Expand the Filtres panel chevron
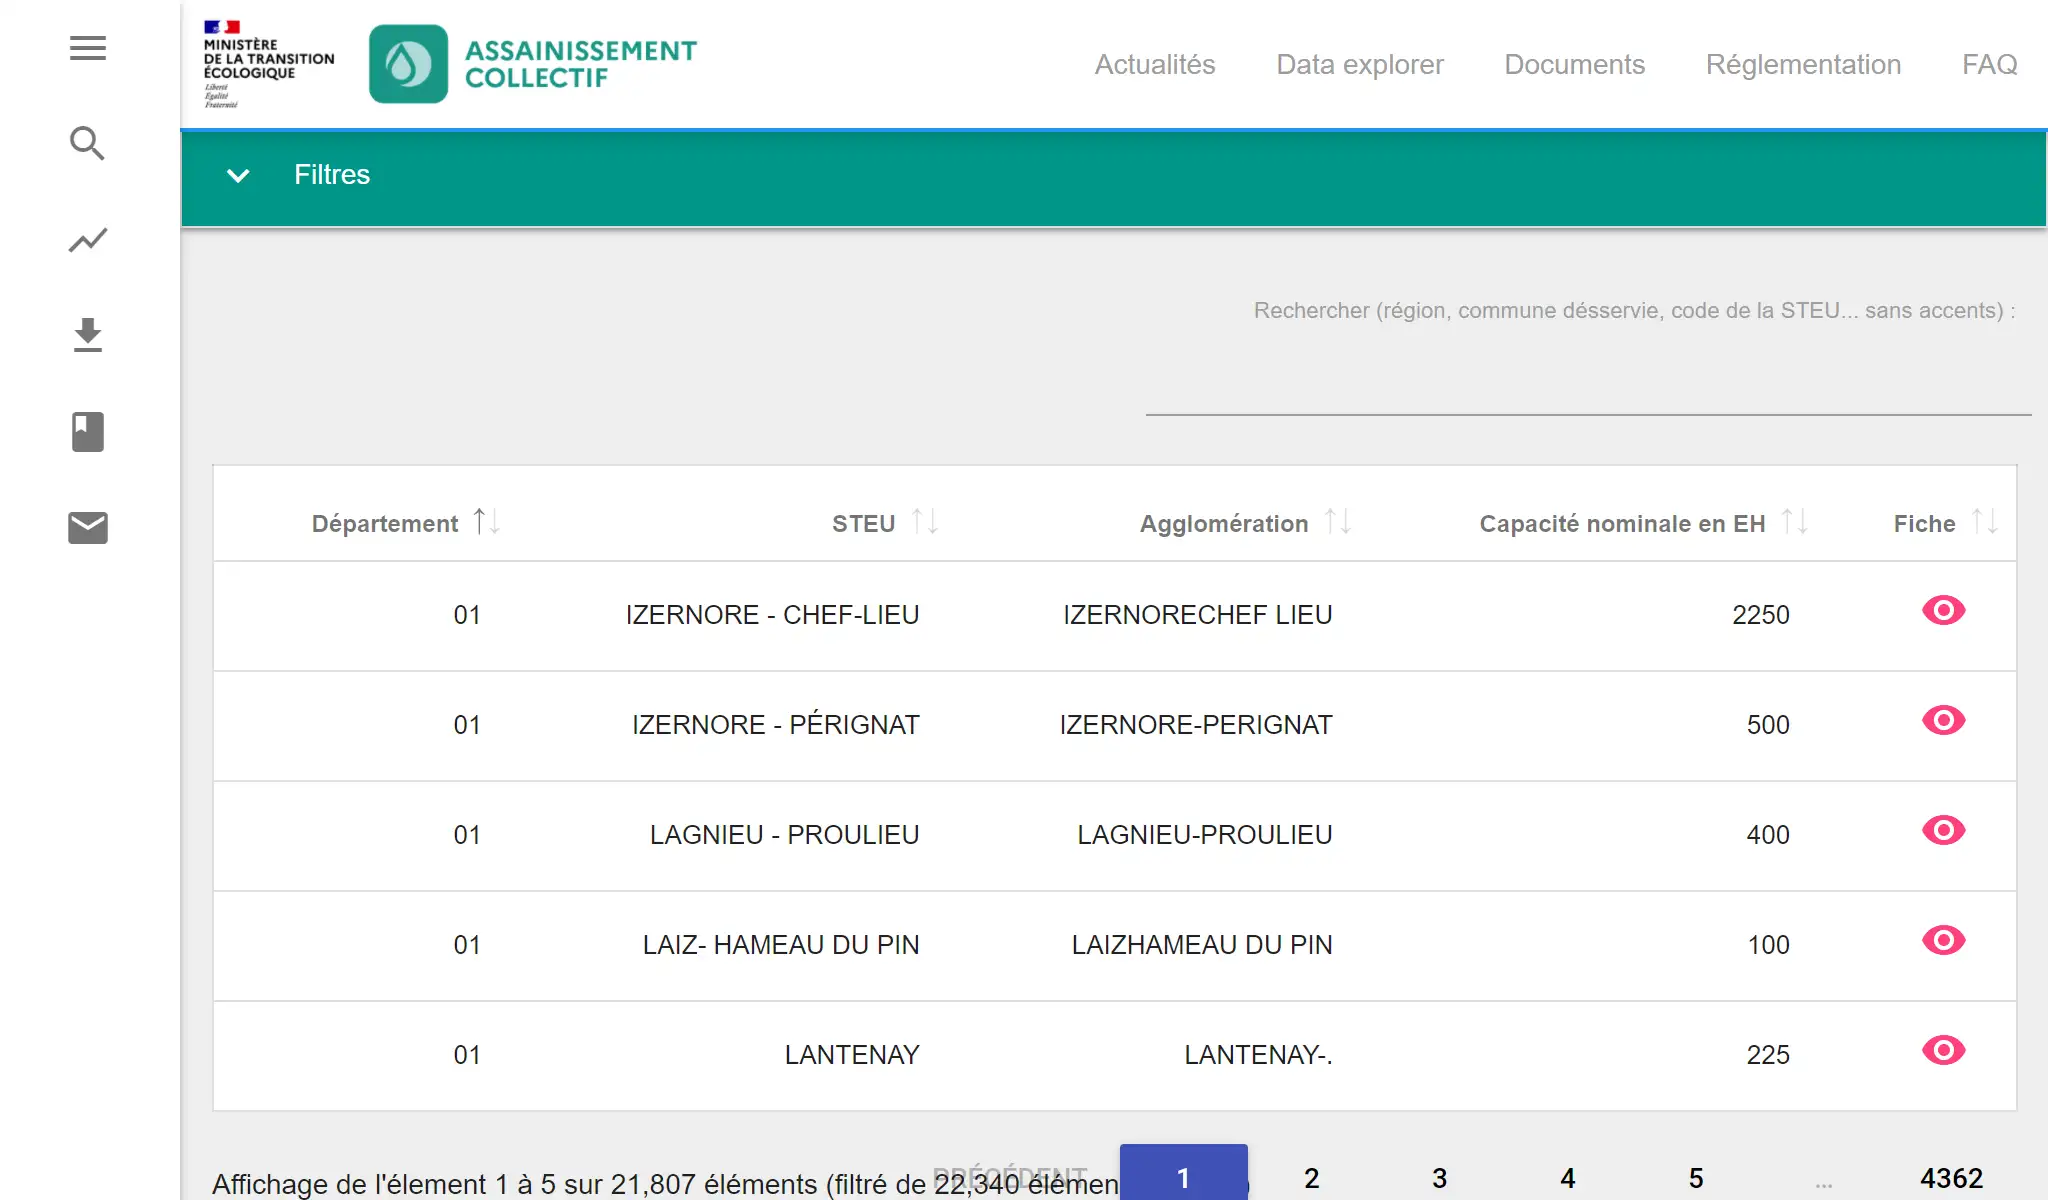2048x1200 pixels. 238,176
